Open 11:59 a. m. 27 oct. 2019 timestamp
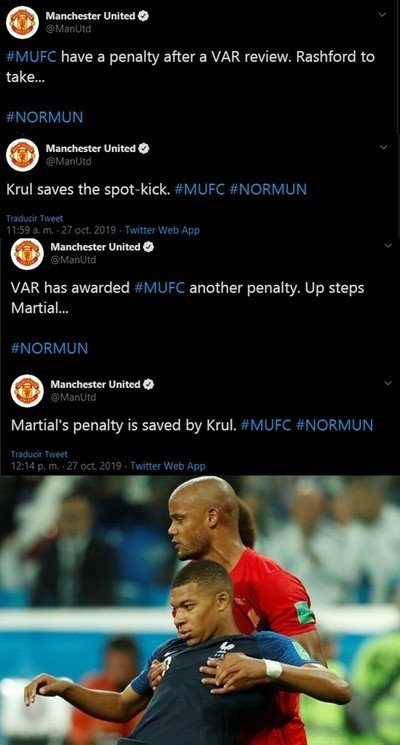400x745 pixels. (61, 230)
